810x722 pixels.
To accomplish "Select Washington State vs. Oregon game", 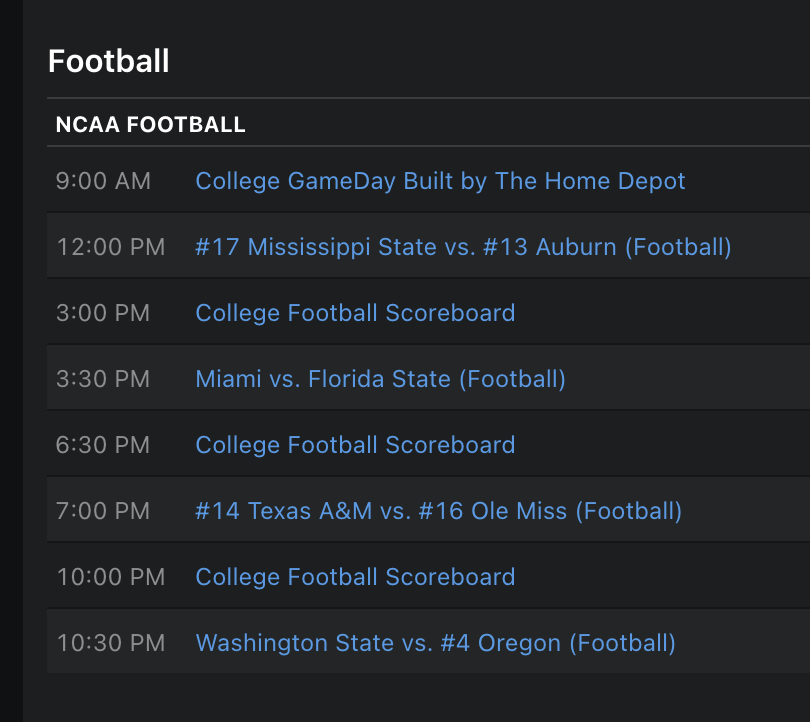I will pyautogui.click(x=435, y=643).
